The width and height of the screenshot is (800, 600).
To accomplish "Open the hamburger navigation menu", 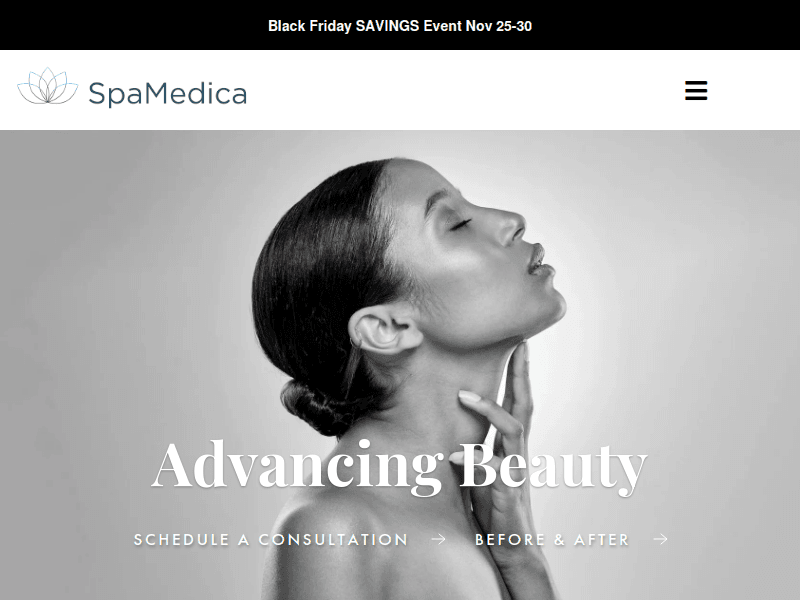I will [x=696, y=90].
